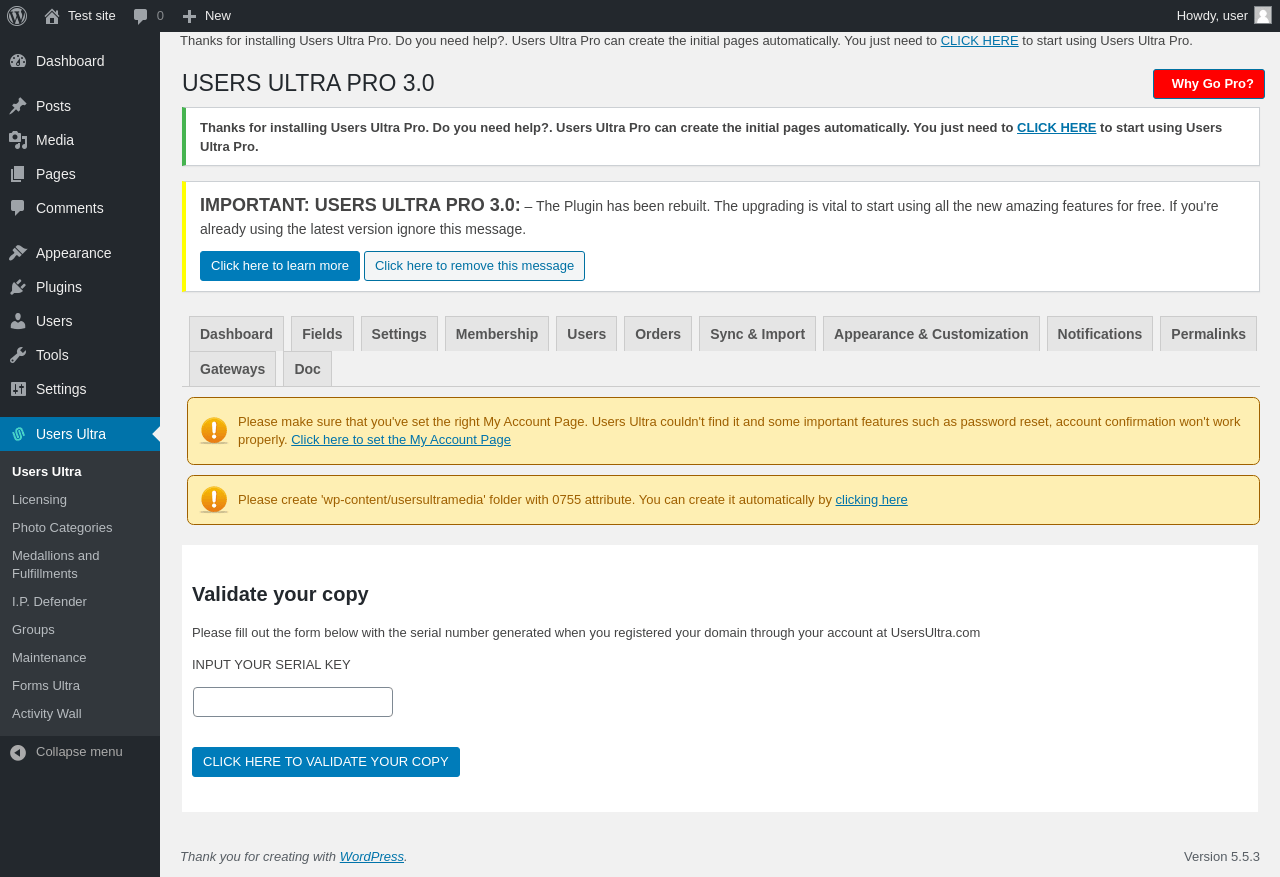Click warning icon beside My Account Page notice

point(214,431)
